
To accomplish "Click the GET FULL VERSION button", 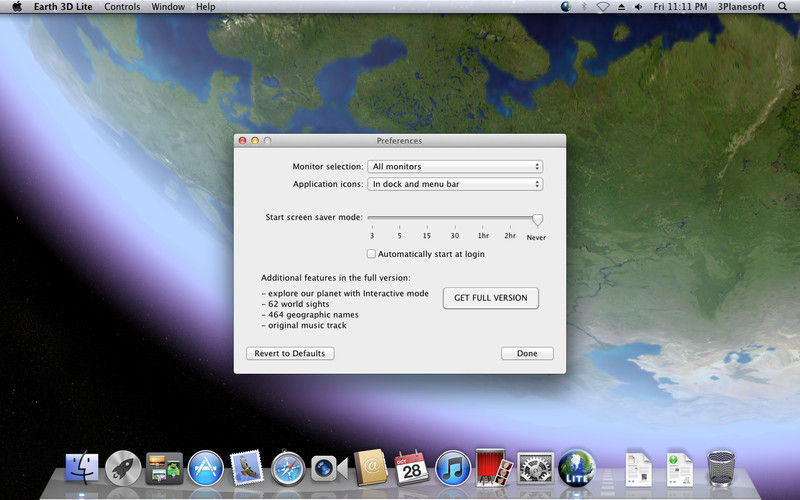I will [491, 298].
